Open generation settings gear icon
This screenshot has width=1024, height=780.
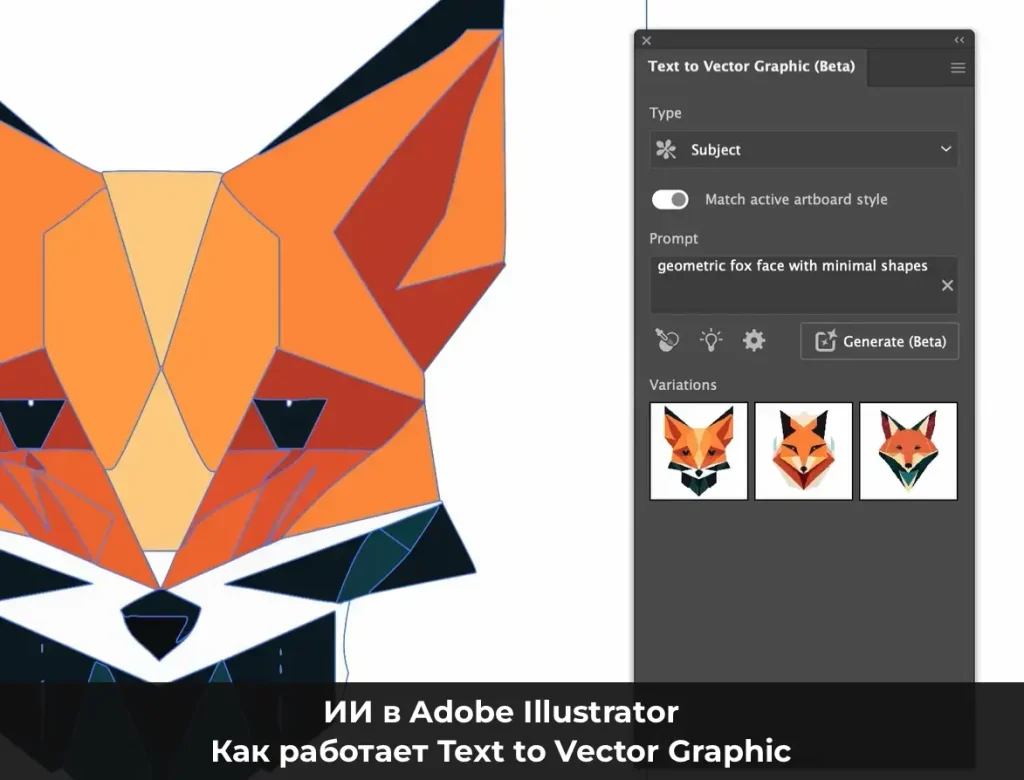[754, 341]
